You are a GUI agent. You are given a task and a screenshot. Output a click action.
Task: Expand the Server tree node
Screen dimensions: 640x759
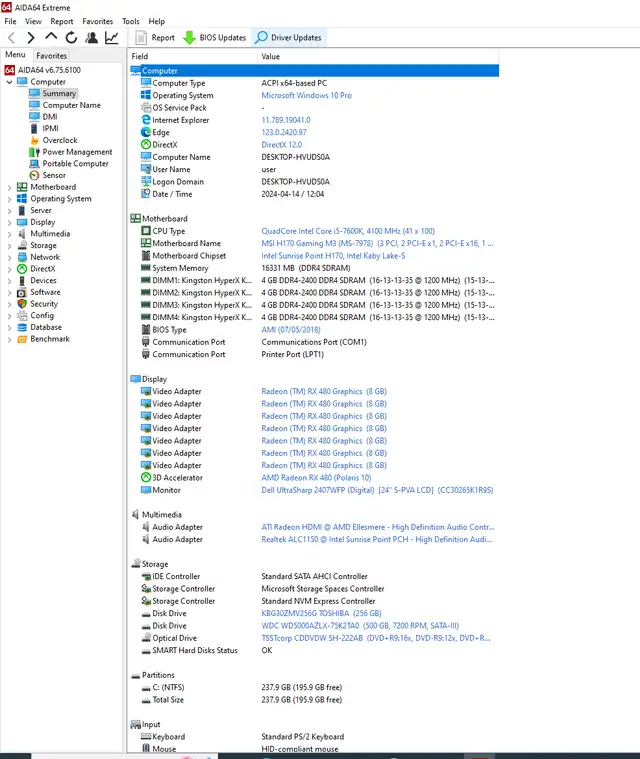(9, 211)
